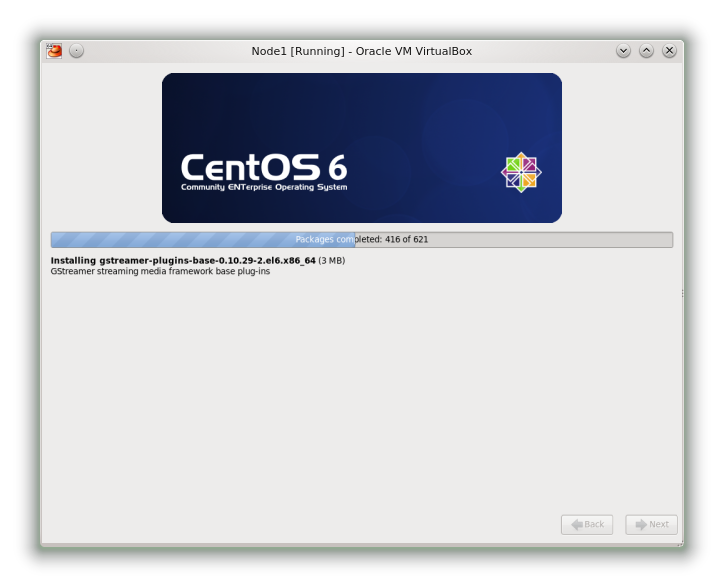Click the 'Node1 [Running] - Oracle VM VirtualBox' title
Image resolution: width=724 pixels, height=587 pixels.
click(x=362, y=51)
